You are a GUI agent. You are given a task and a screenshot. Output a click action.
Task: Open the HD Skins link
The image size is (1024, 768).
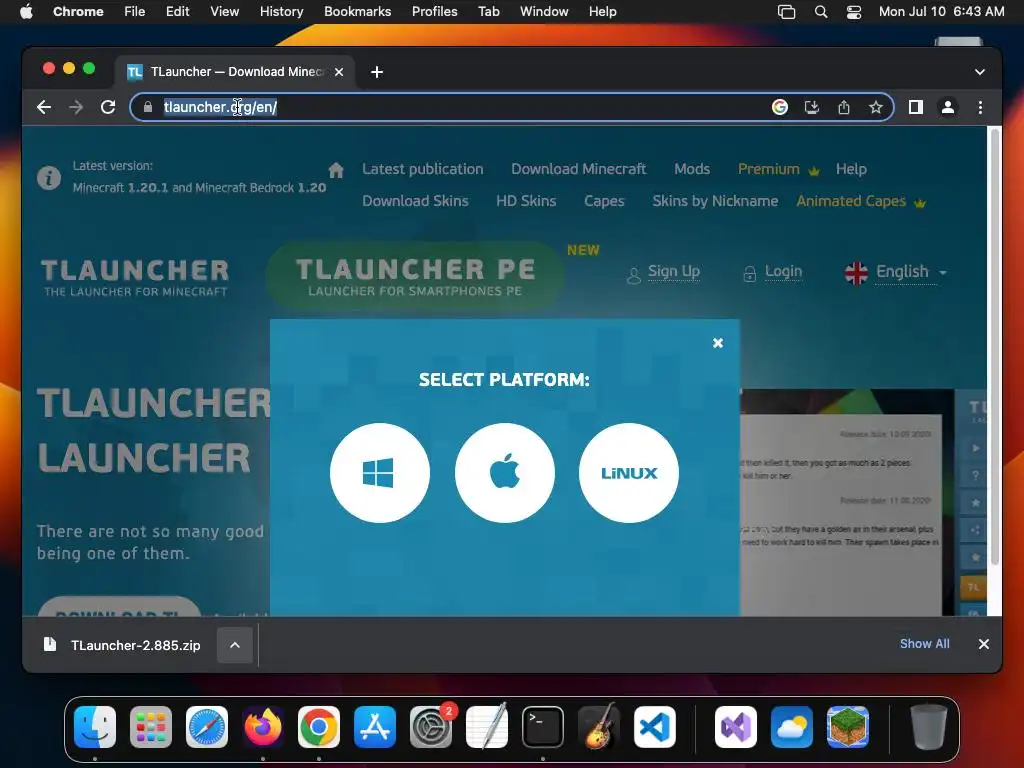click(526, 201)
